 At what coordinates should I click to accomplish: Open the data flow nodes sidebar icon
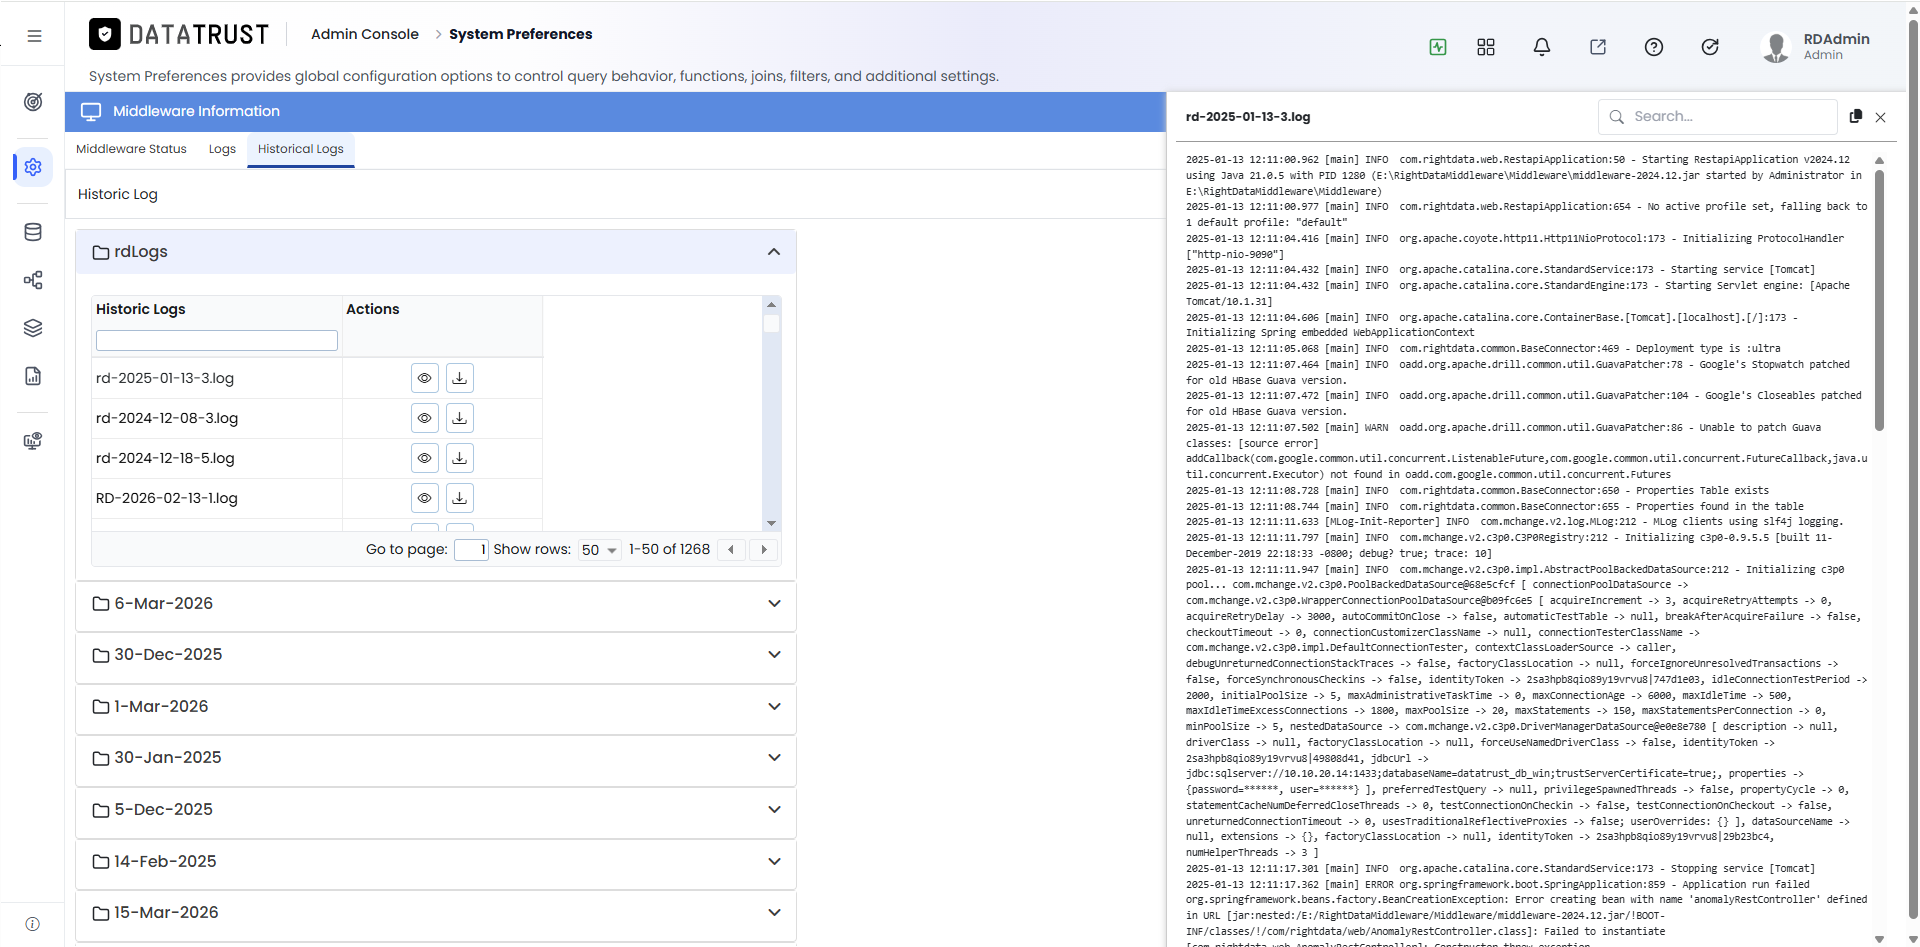(33, 280)
